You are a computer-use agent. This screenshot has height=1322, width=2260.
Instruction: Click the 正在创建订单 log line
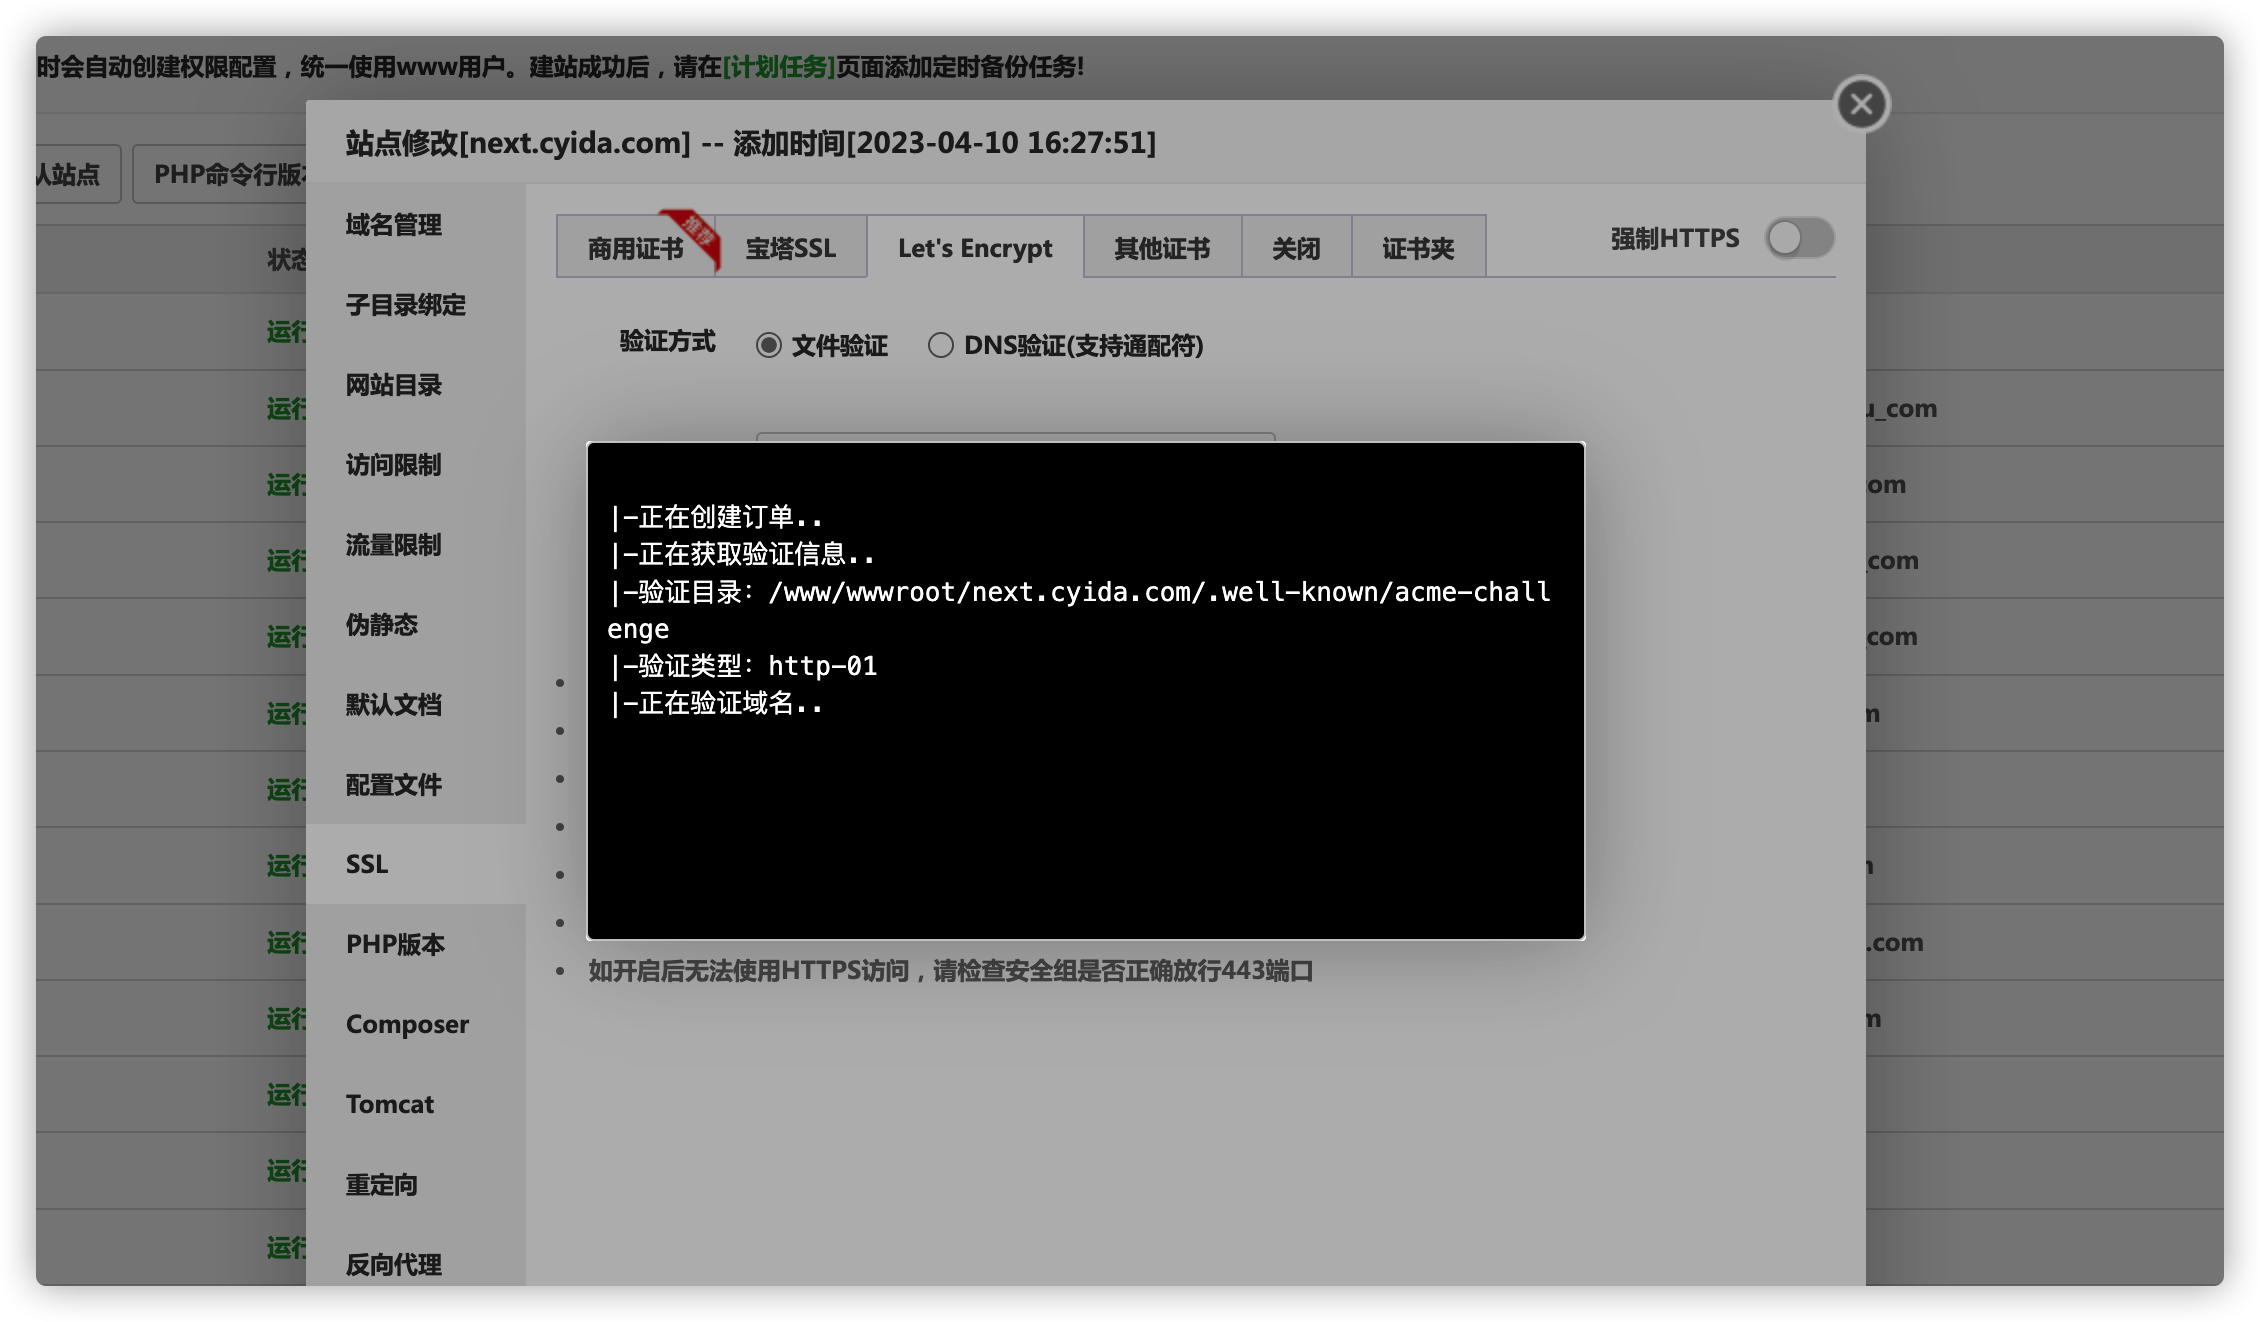pos(716,517)
